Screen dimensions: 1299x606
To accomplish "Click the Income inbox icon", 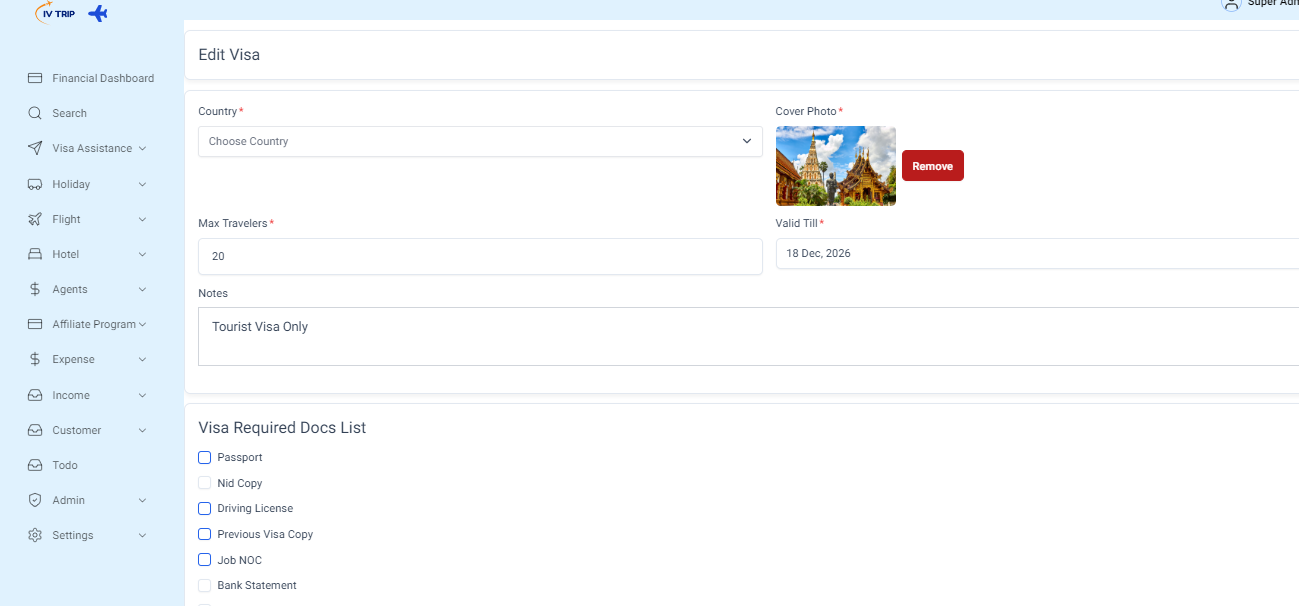I will (35, 395).
